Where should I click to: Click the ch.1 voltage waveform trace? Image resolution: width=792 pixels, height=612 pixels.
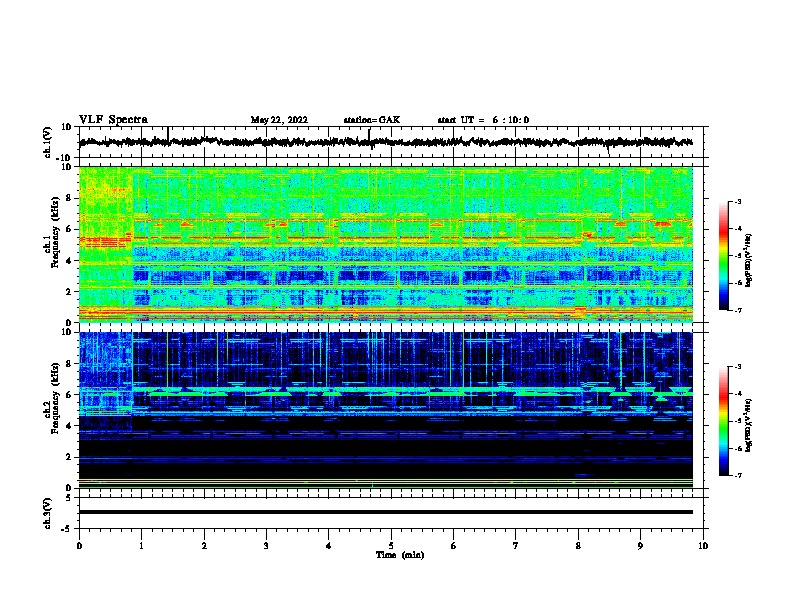[x=385, y=142]
